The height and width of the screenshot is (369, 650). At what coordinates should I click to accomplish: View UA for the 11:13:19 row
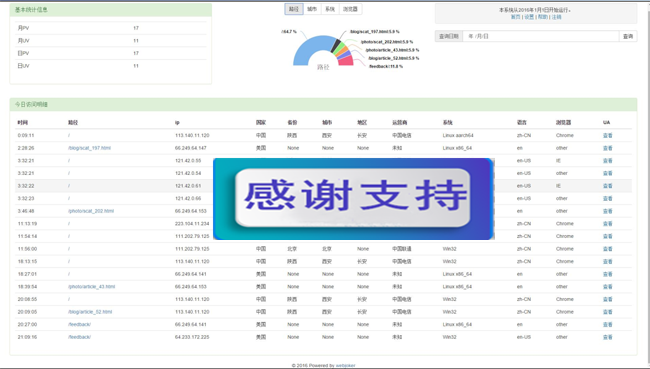point(607,223)
